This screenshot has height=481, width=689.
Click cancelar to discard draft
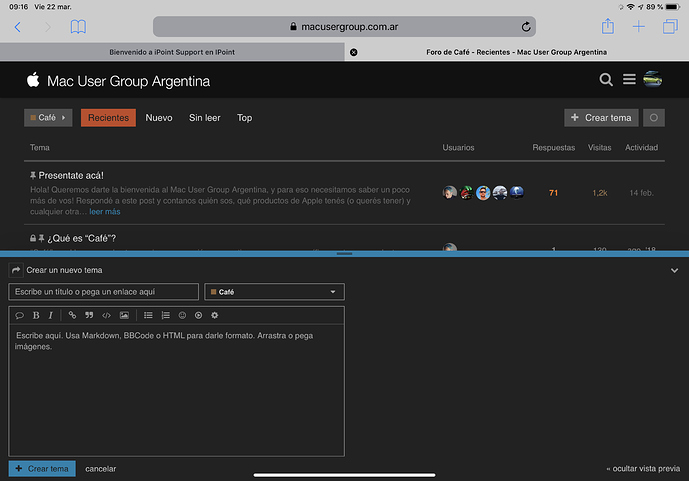pyautogui.click(x=101, y=469)
